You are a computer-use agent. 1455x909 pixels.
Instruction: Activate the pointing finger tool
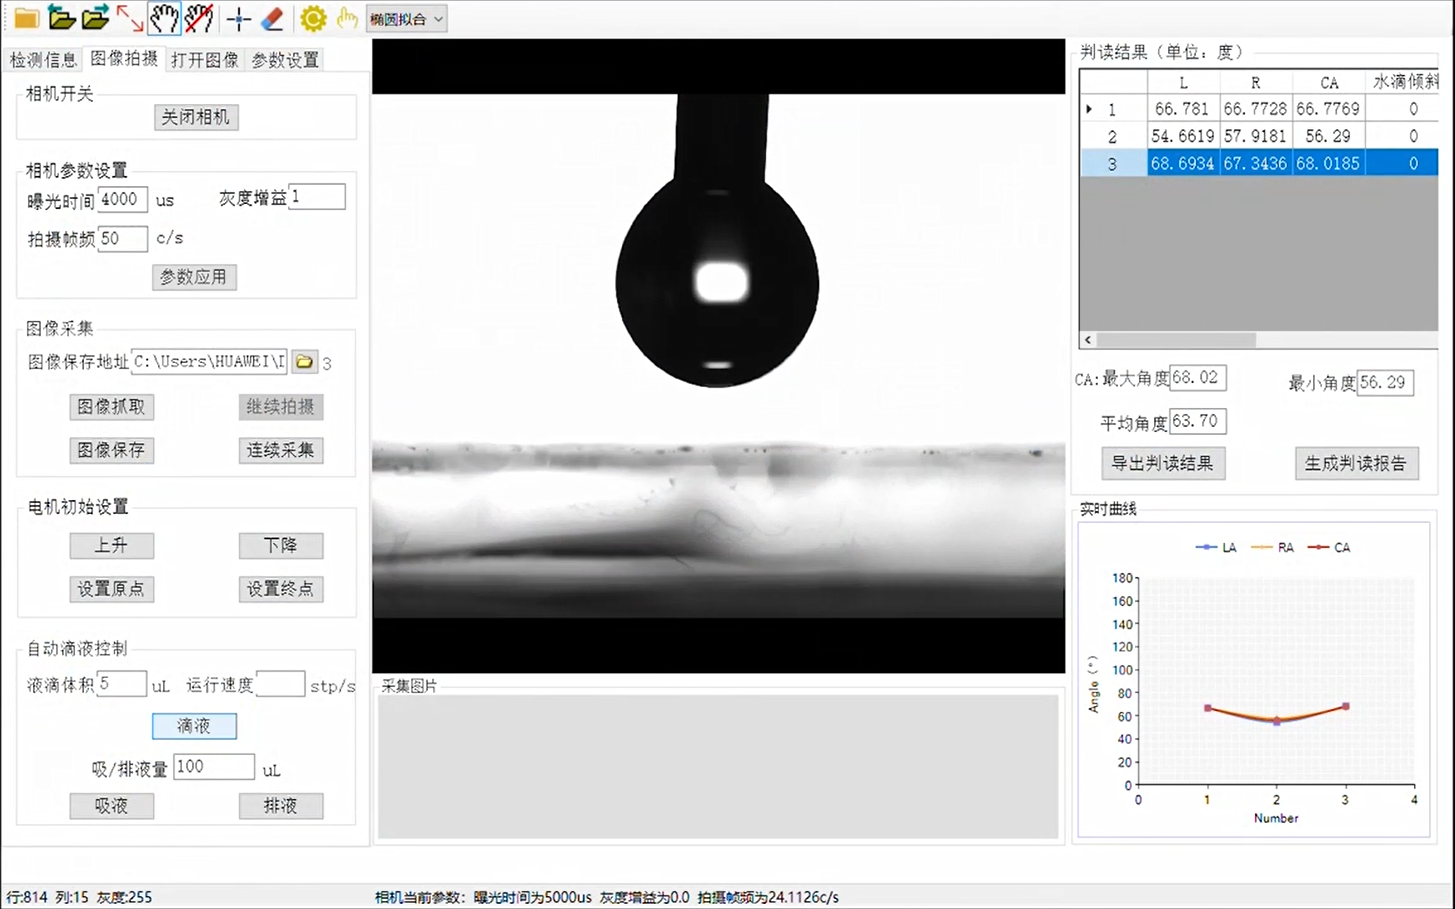(x=346, y=17)
